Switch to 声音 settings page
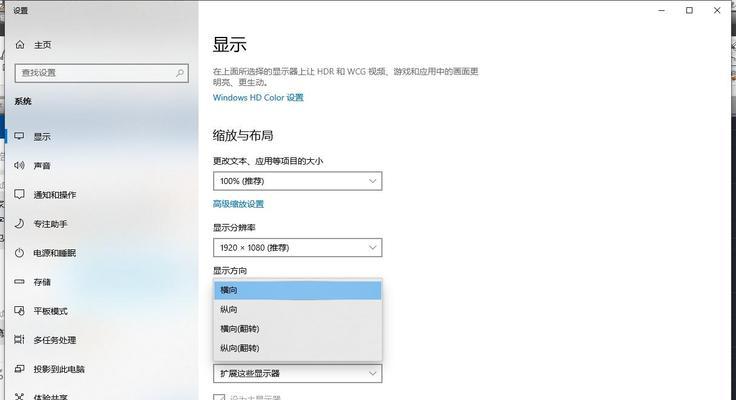 click(42, 166)
